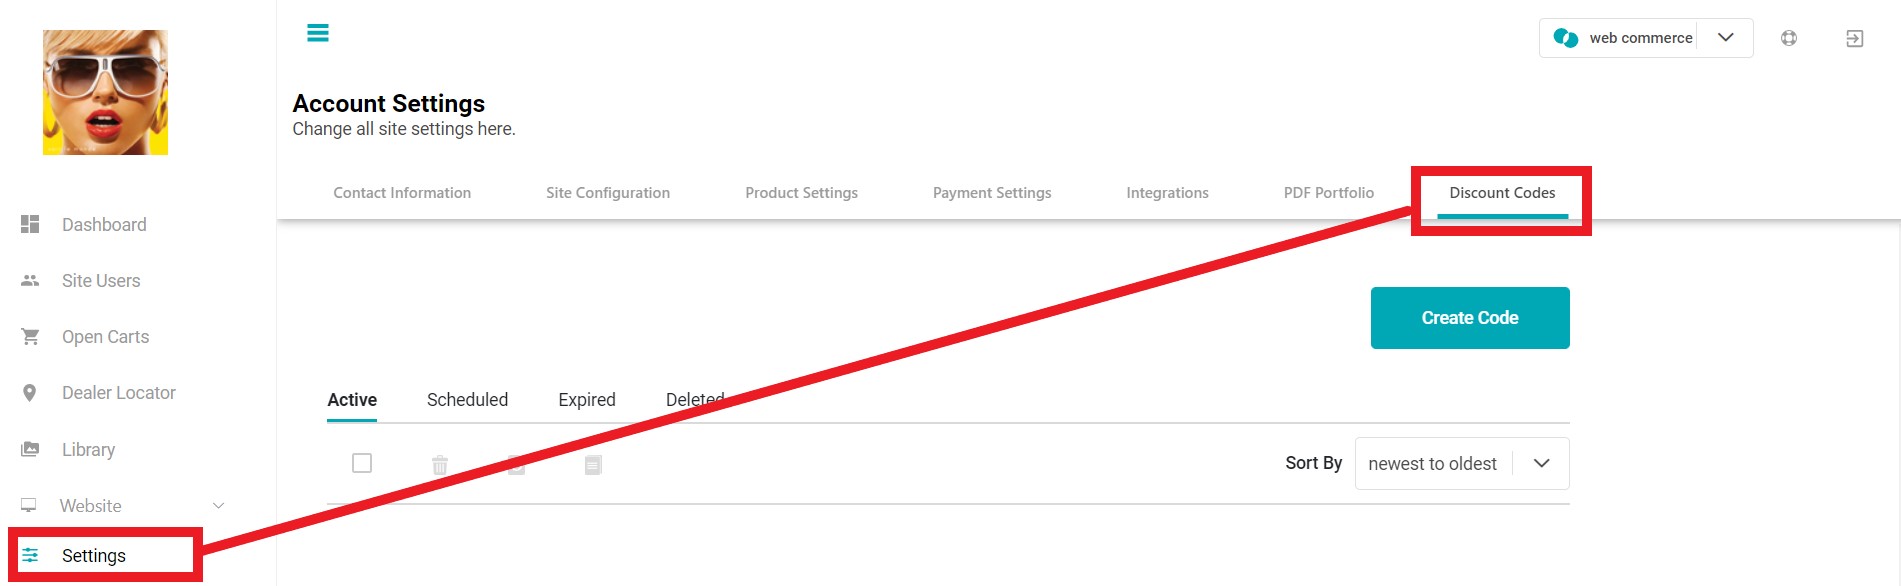This screenshot has height=586, width=1901.
Task: Open Dashboard from sidebar icon
Action: [x=30, y=224]
